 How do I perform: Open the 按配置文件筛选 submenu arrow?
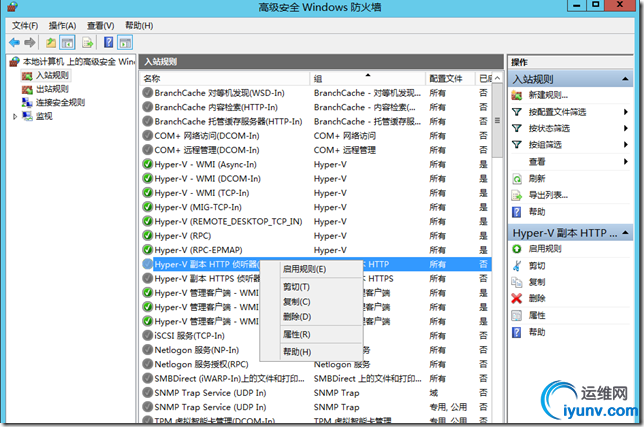coord(626,112)
